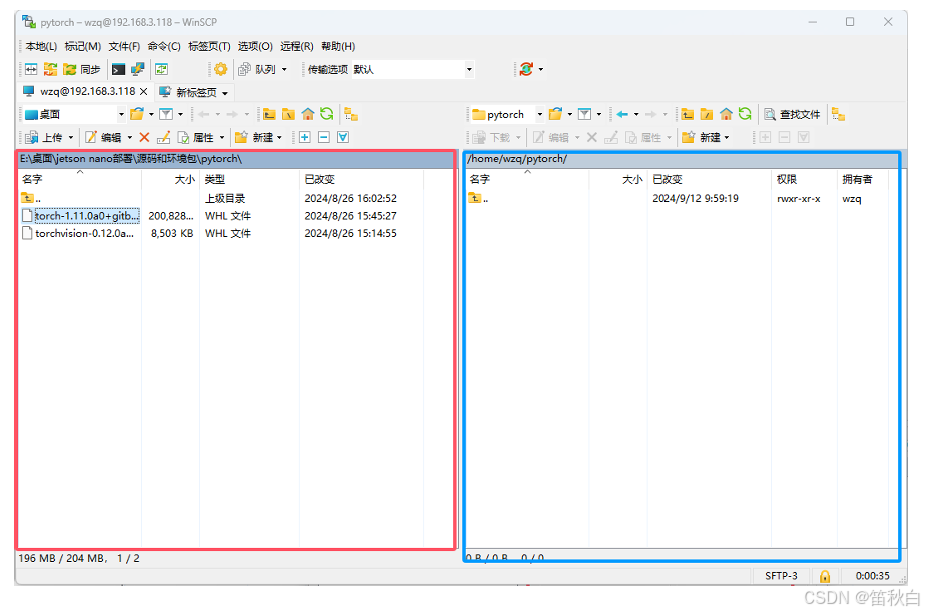Expand the arrow beside session refresh icon
Viewport: 926px width, 613px height.
point(540,70)
